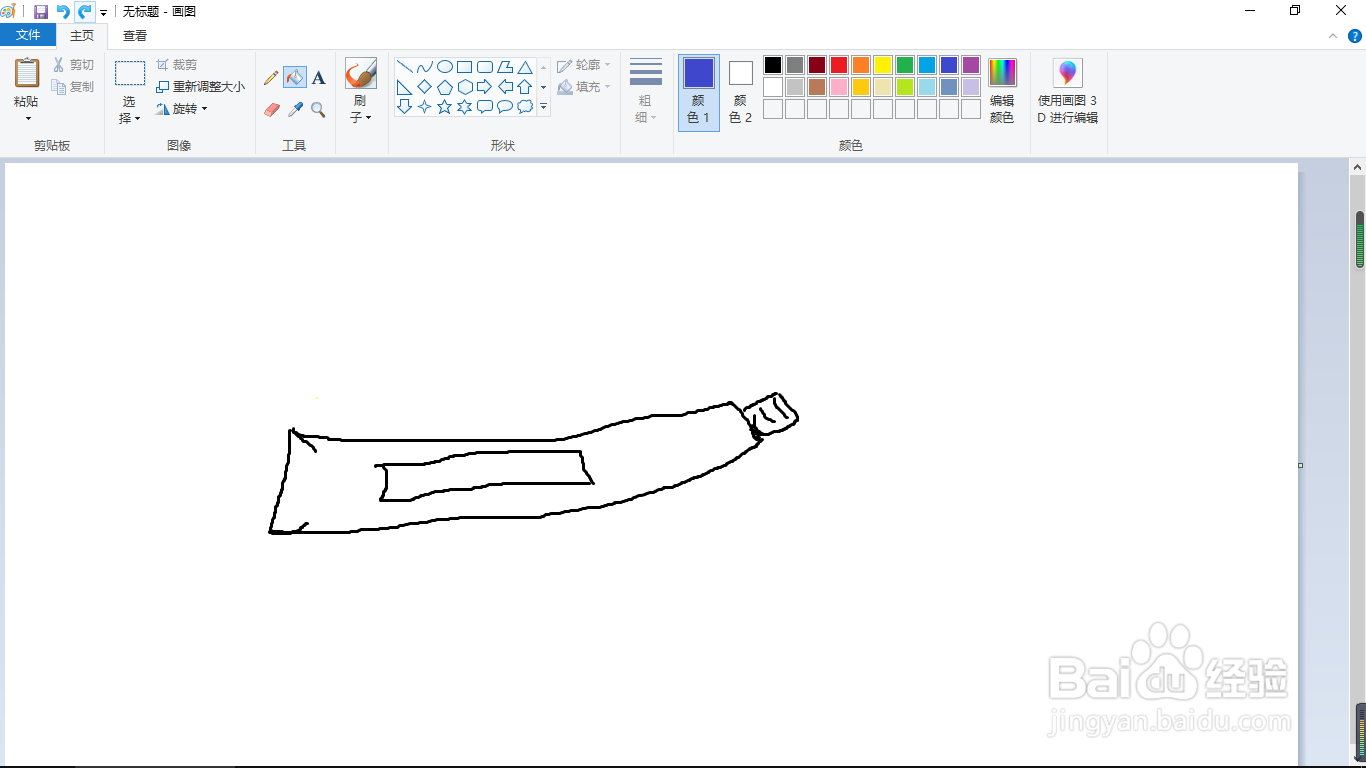Click the Save icon in quick access toolbar
The width and height of the screenshot is (1366, 768).
41,12
